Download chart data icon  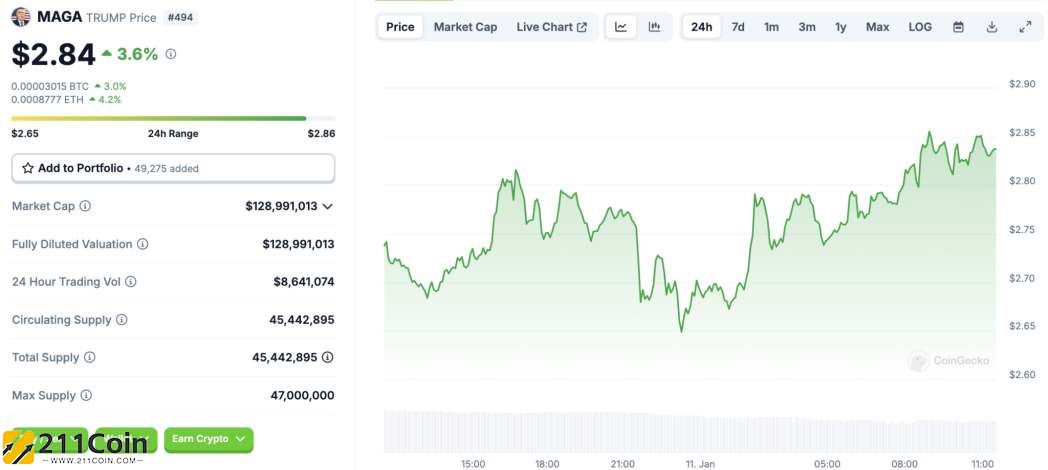click(x=992, y=27)
